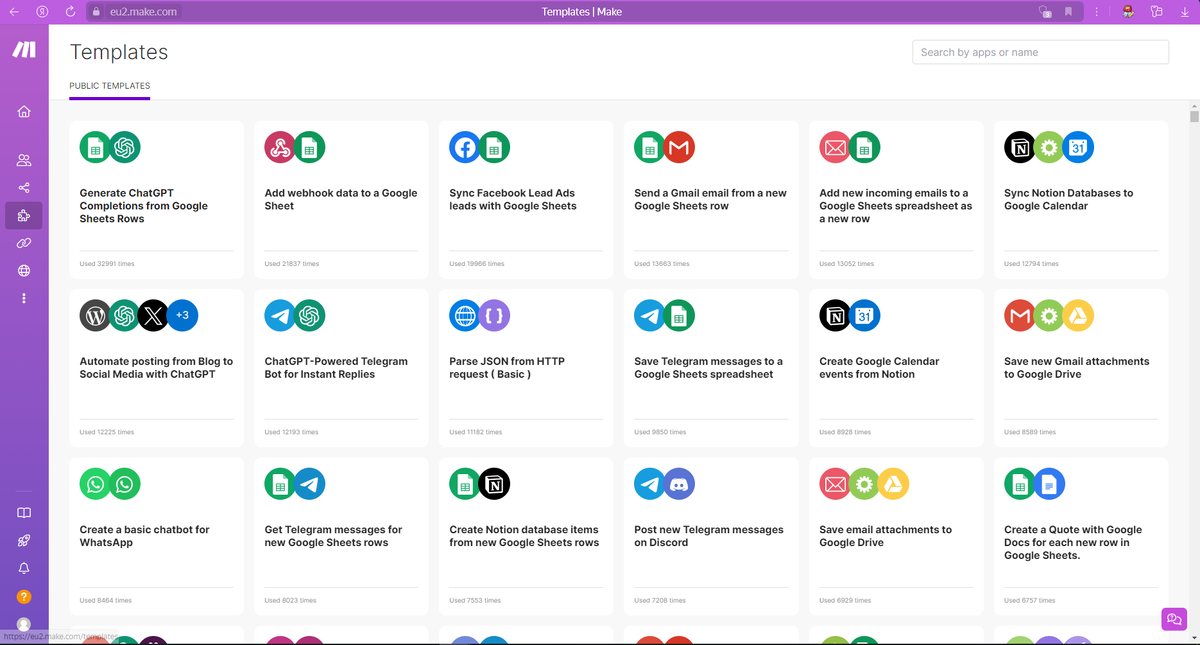This screenshot has height=645, width=1200.
Task: Reload the page with the browser refresh icon
Action: (x=70, y=12)
